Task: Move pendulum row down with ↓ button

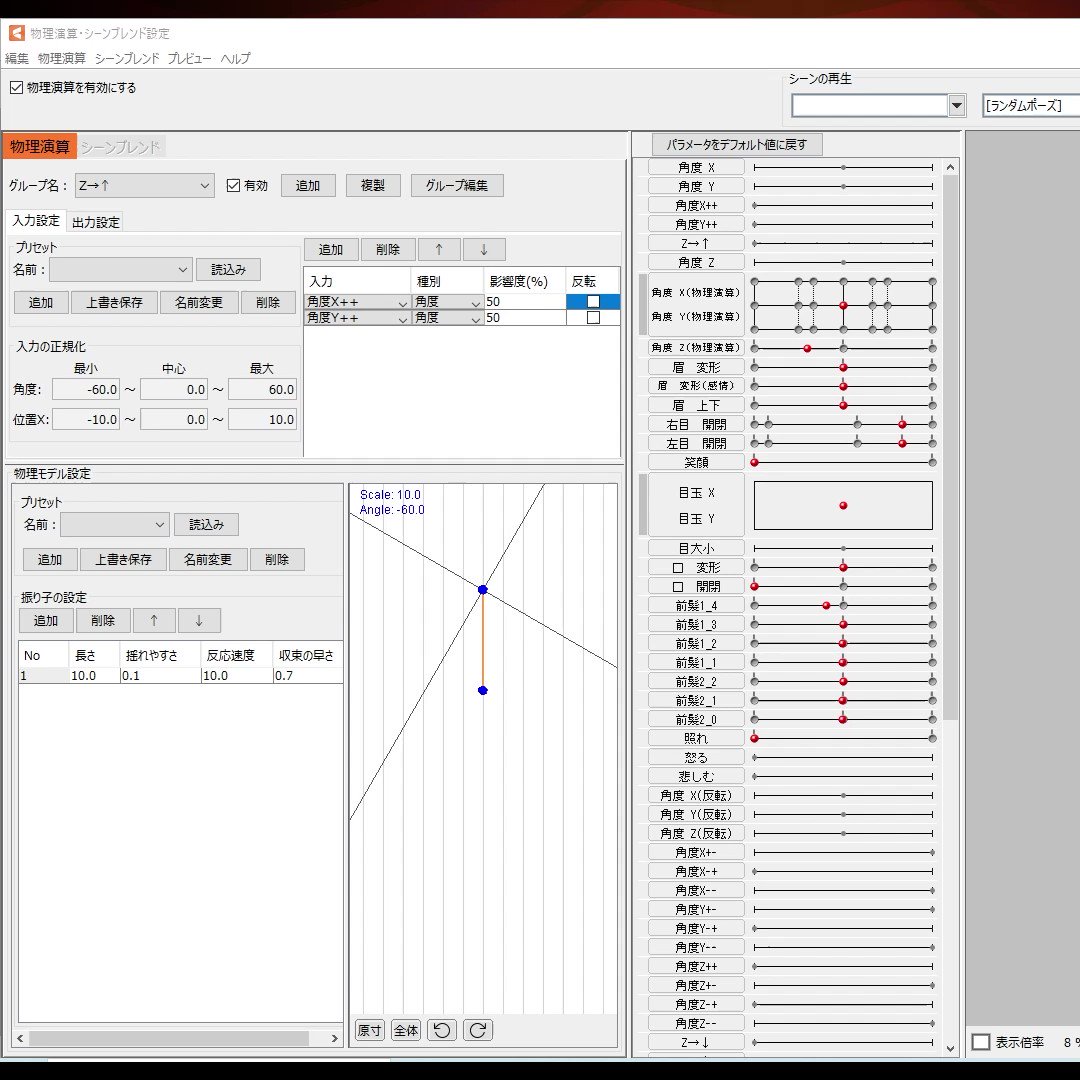Action: coord(199,621)
